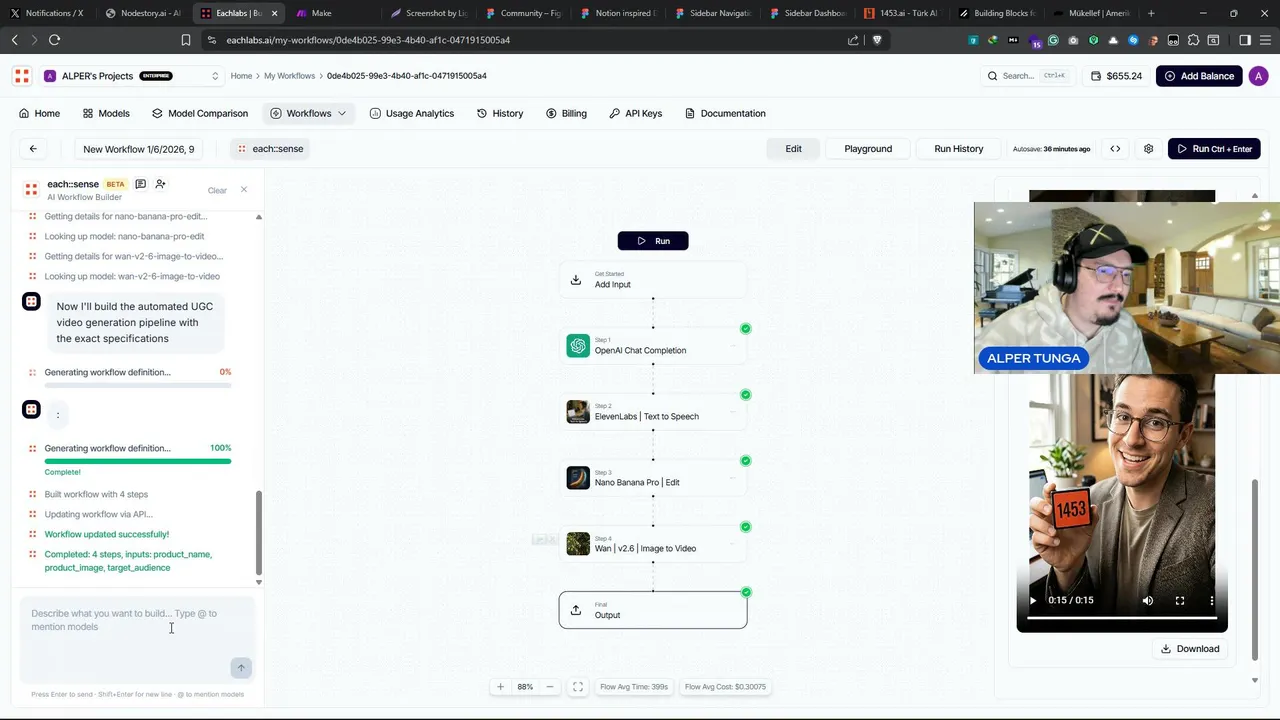Open Run History view
This screenshot has height=720, width=1280.
pyautogui.click(x=959, y=149)
